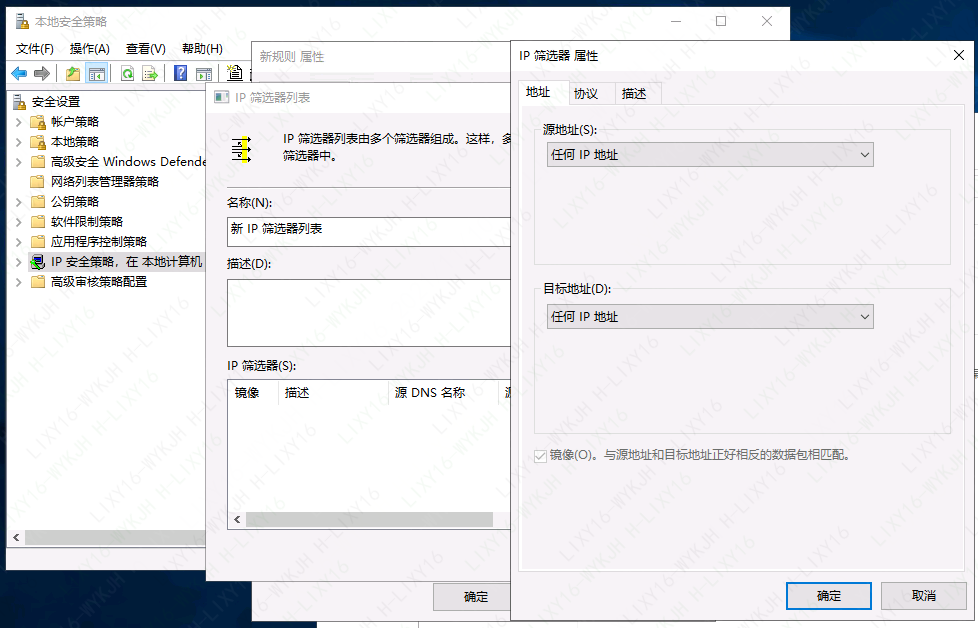
Task: Click the filter list horizontal scrollbar
Action: 369,519
